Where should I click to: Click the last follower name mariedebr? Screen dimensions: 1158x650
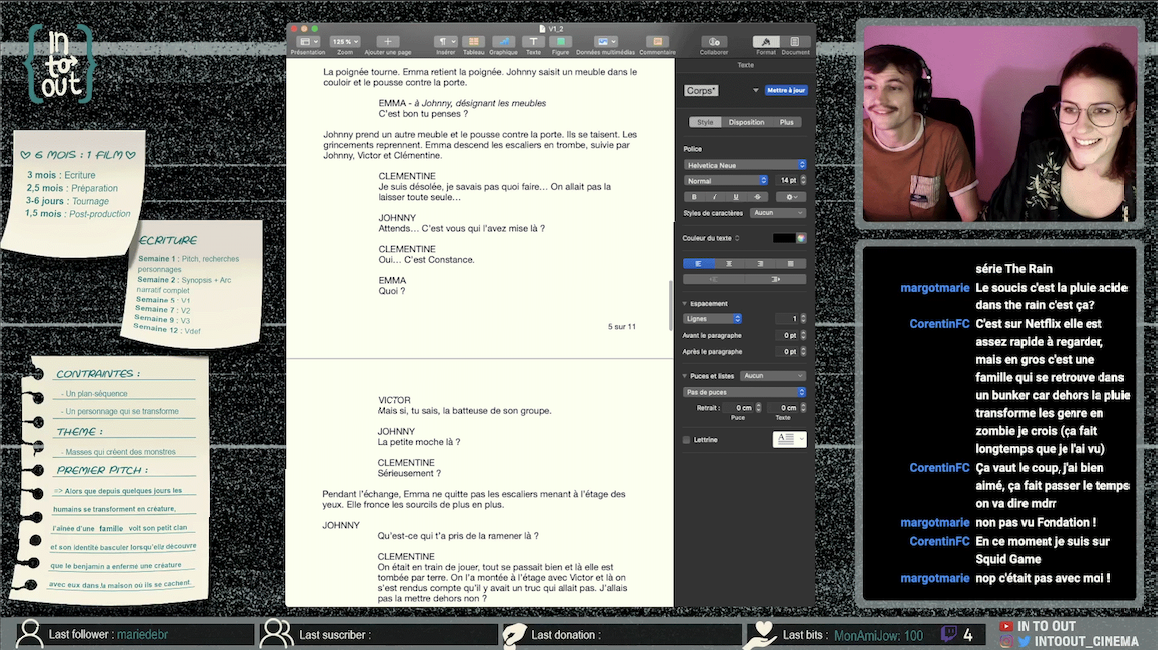(143, 634)
